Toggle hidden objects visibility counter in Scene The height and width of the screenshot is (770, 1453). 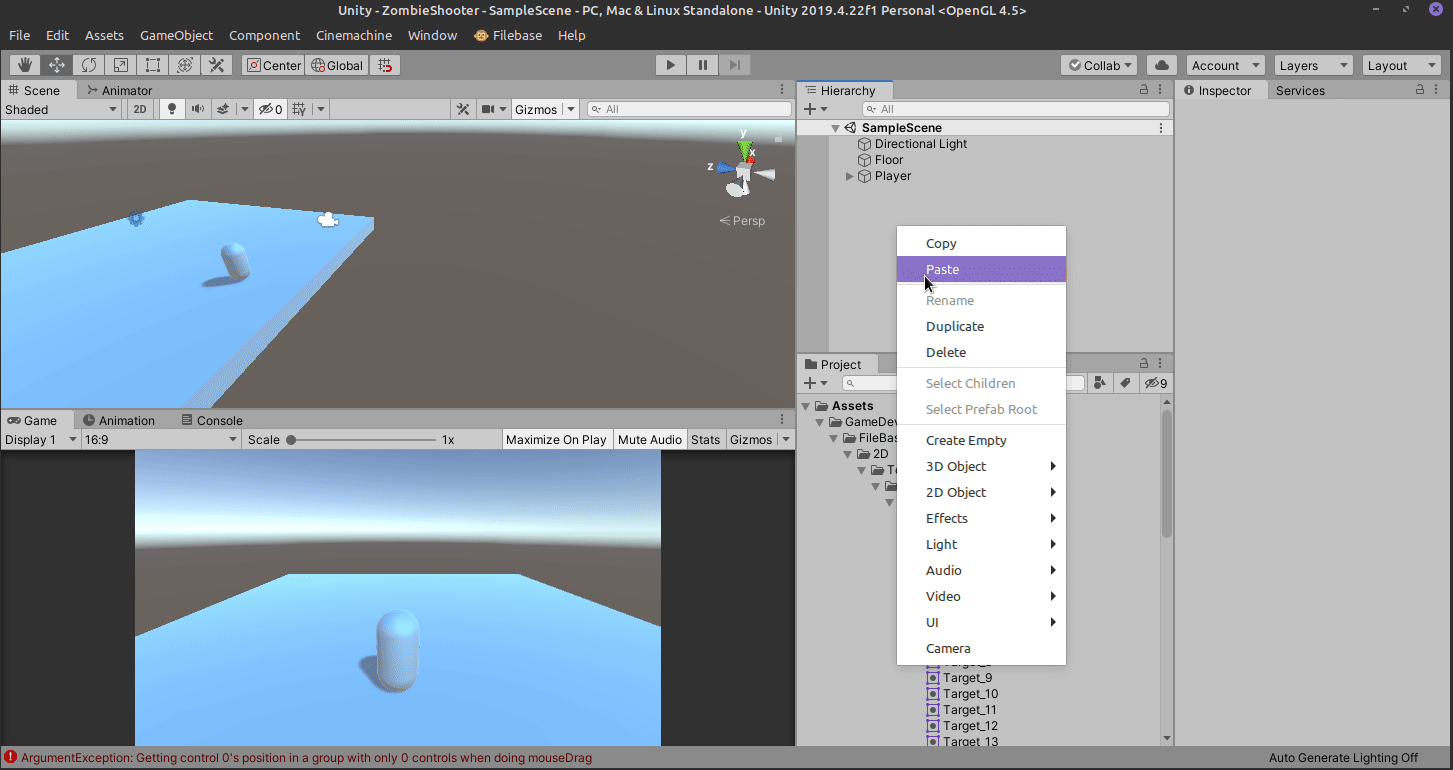tap(270, 109)
